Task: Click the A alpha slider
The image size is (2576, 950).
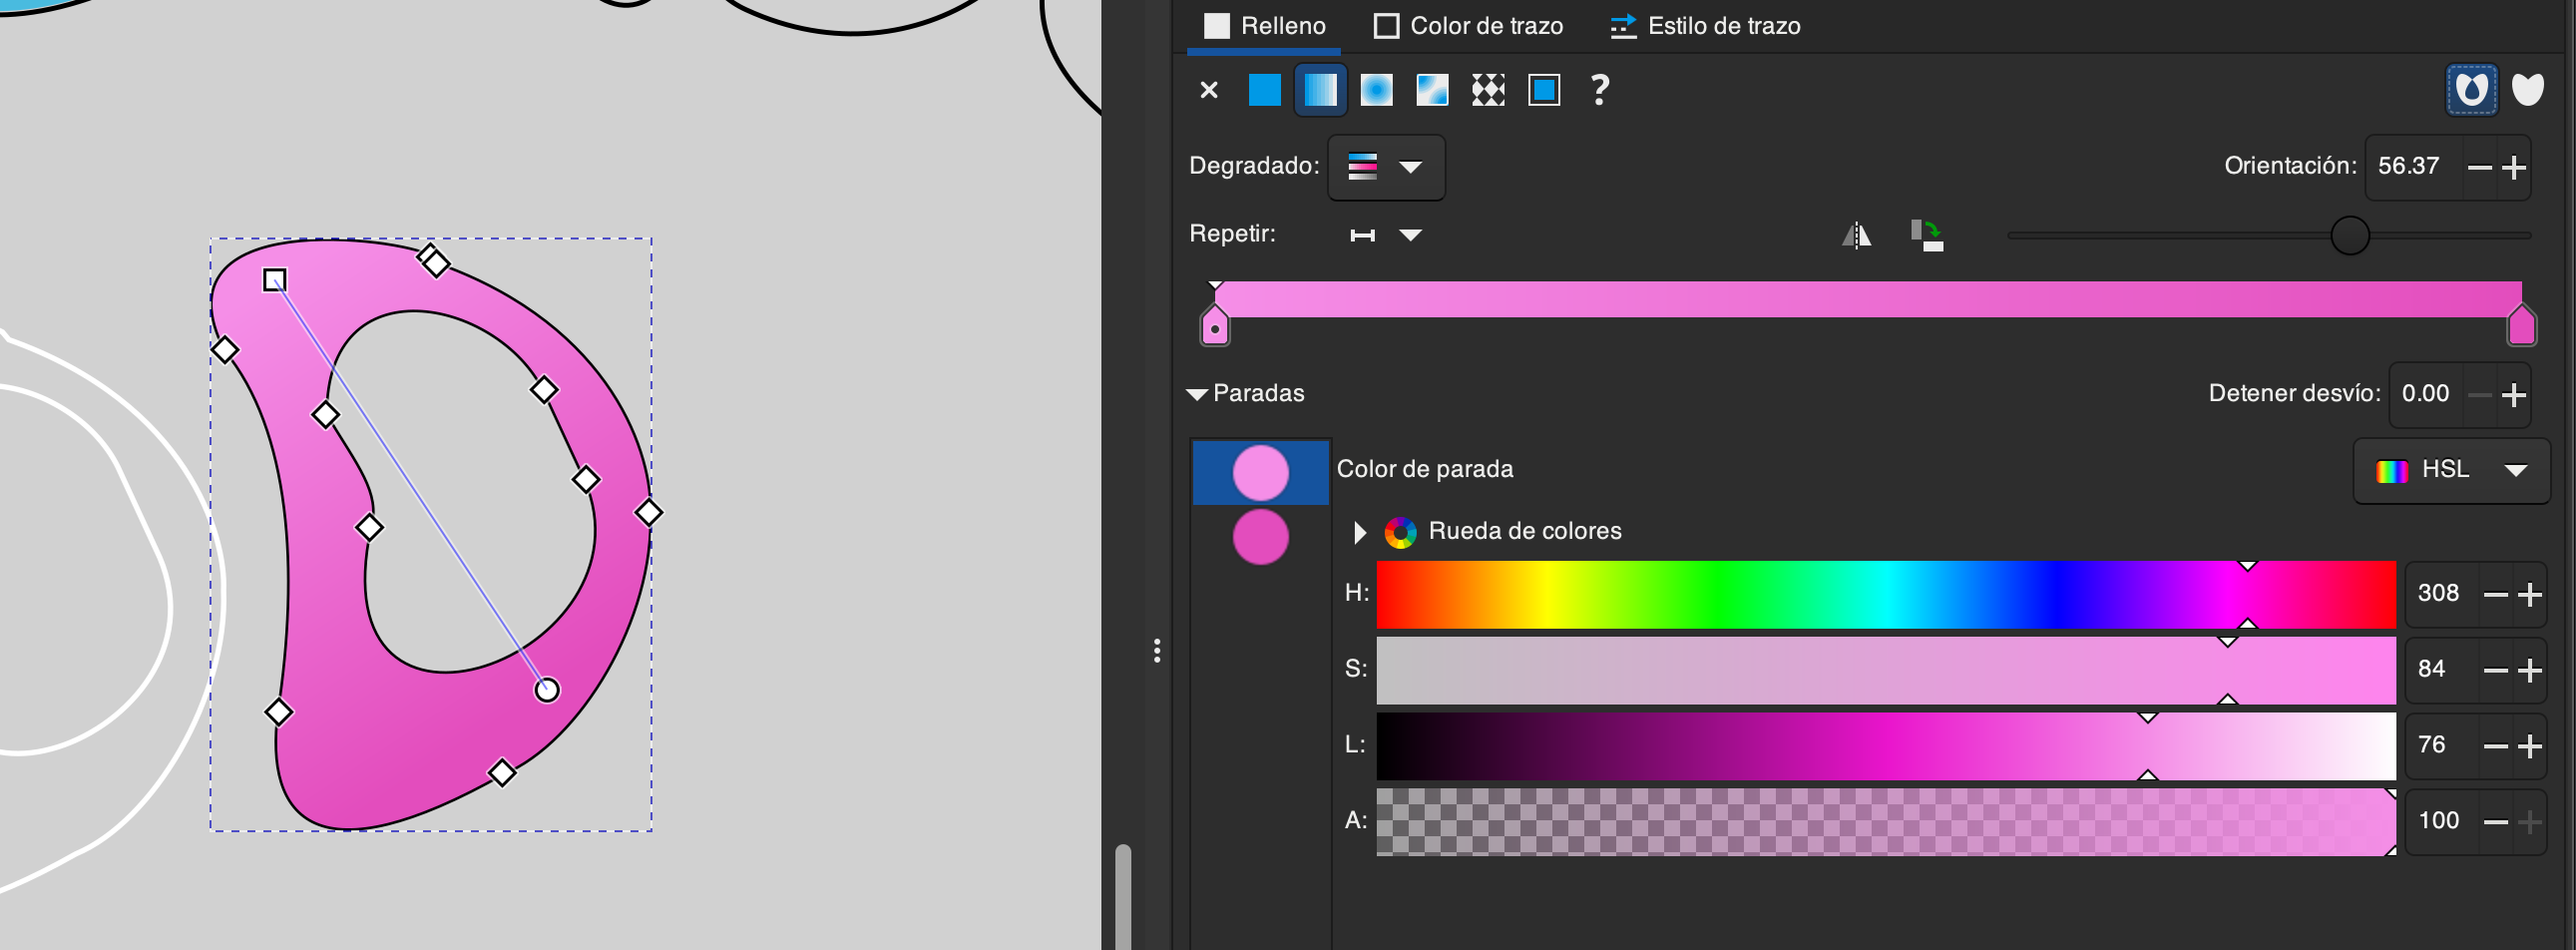Action: [x=1886, y=822]
